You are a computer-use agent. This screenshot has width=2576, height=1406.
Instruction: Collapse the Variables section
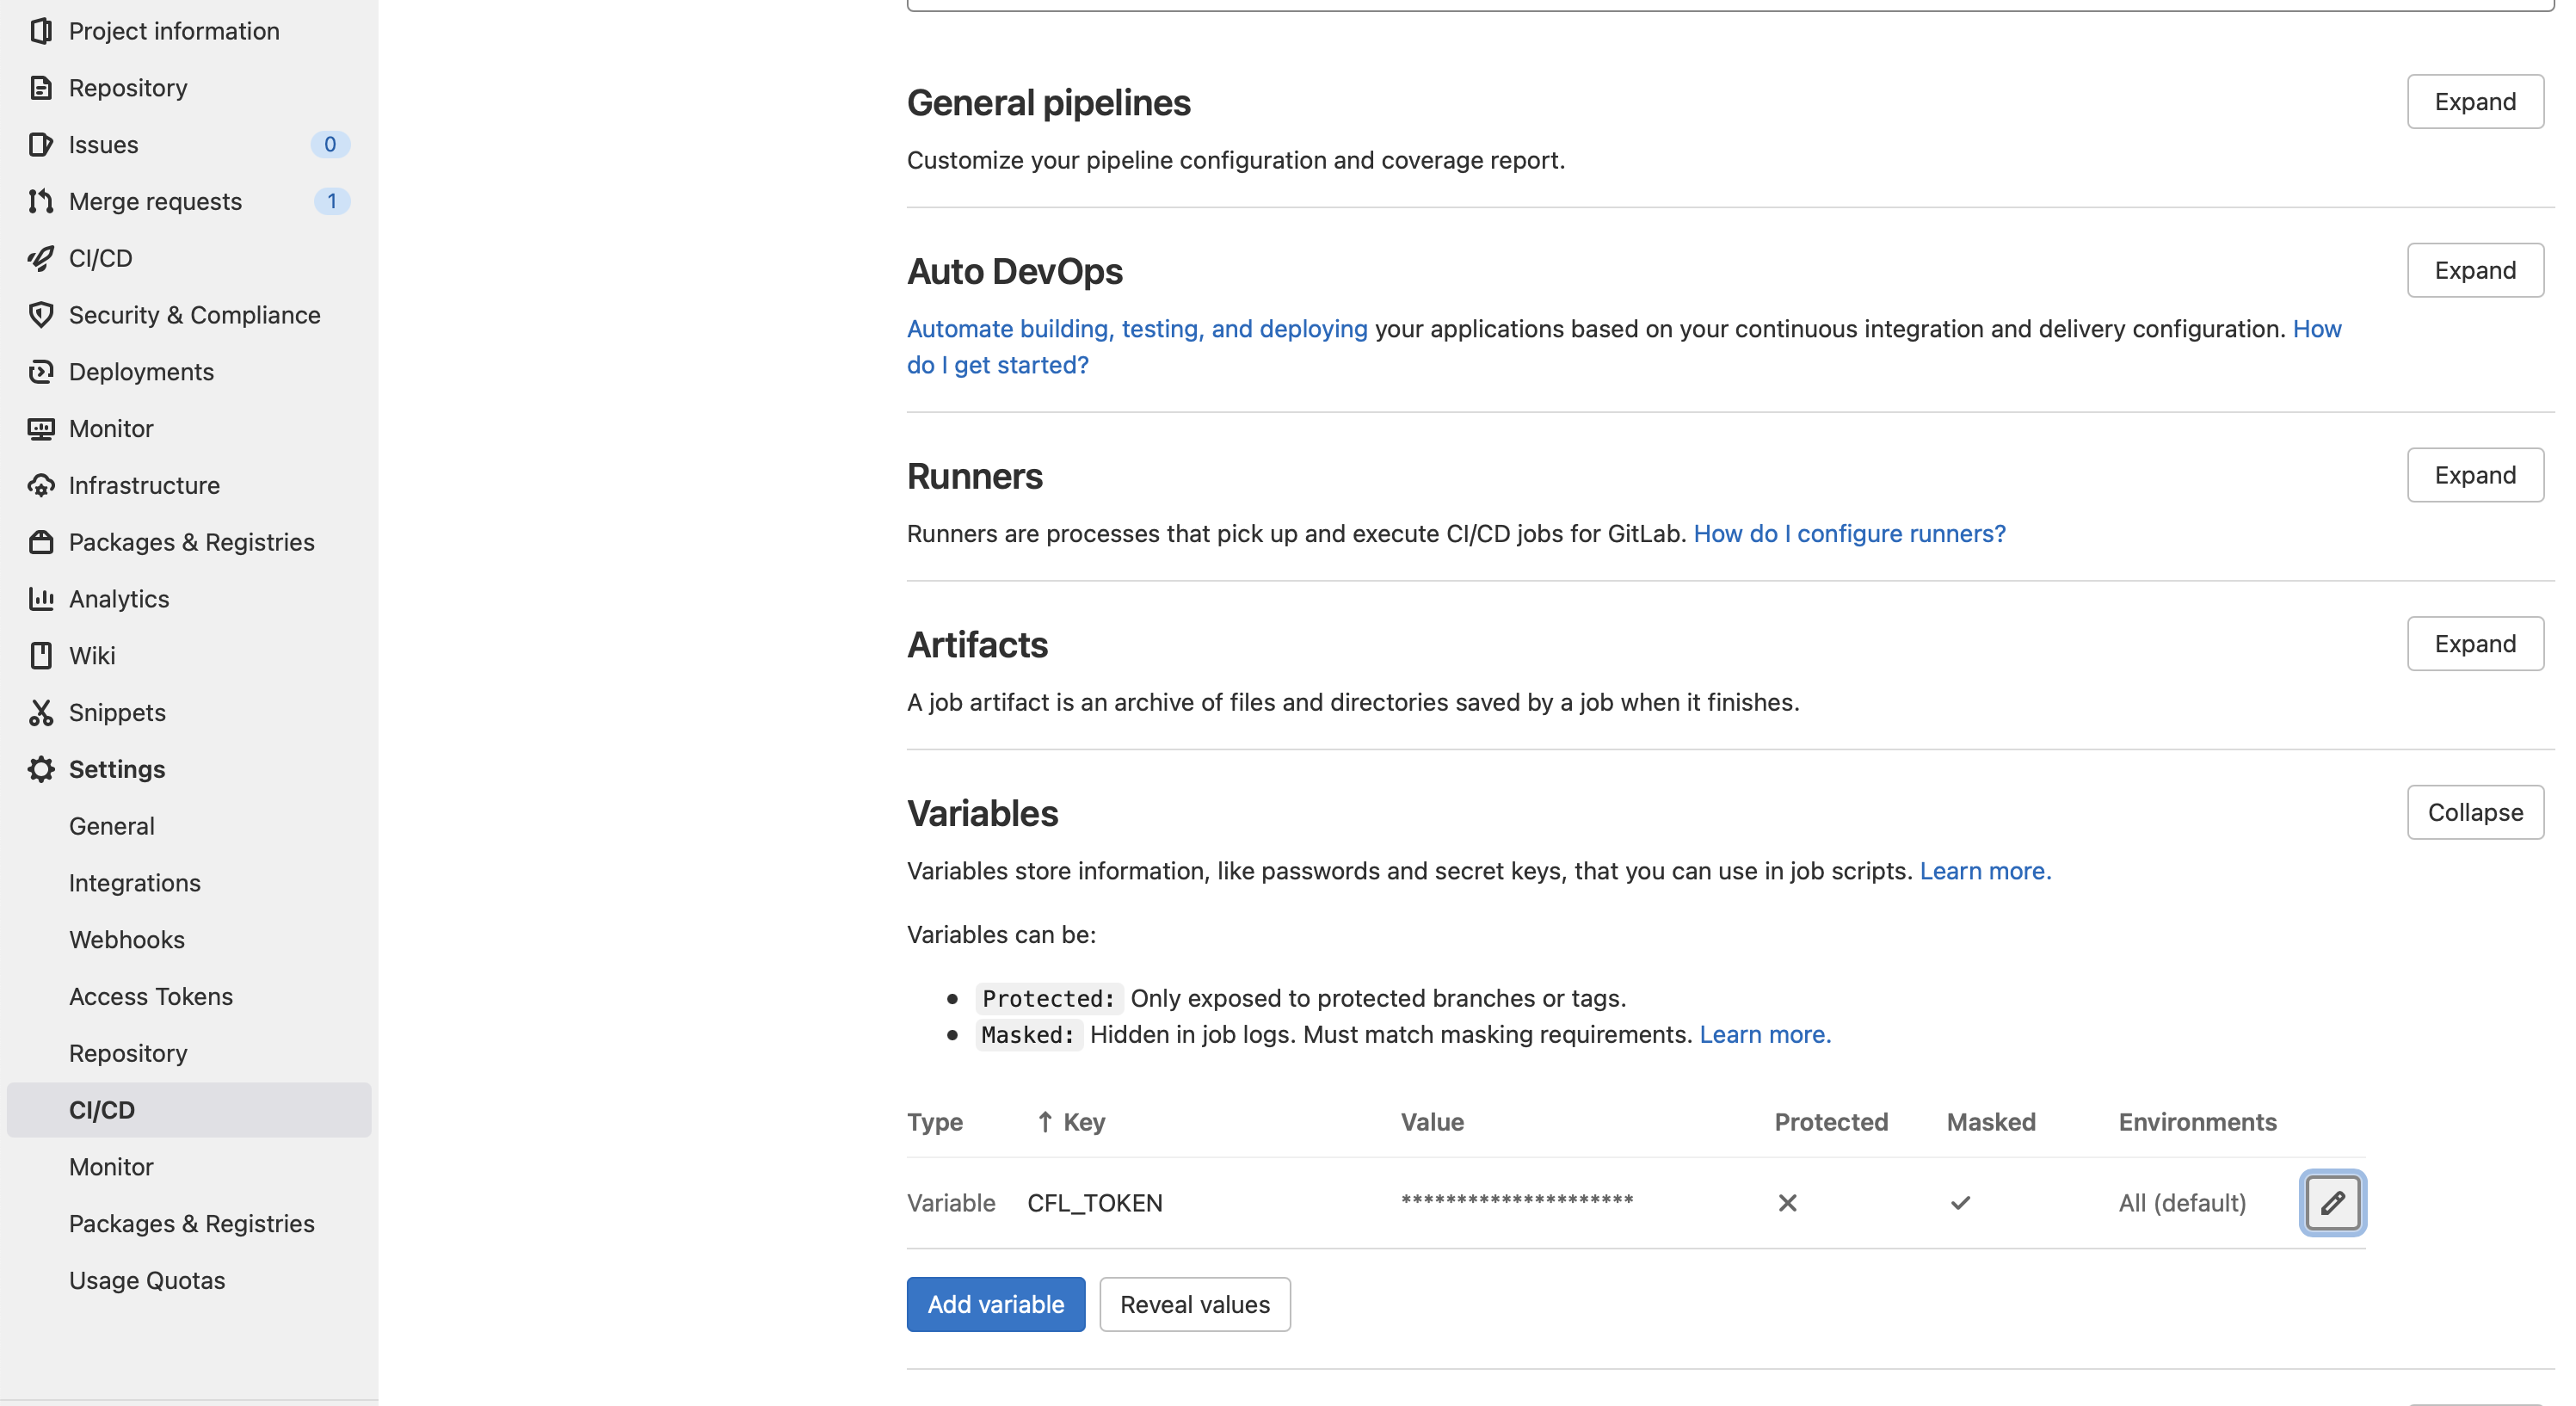2474,812
